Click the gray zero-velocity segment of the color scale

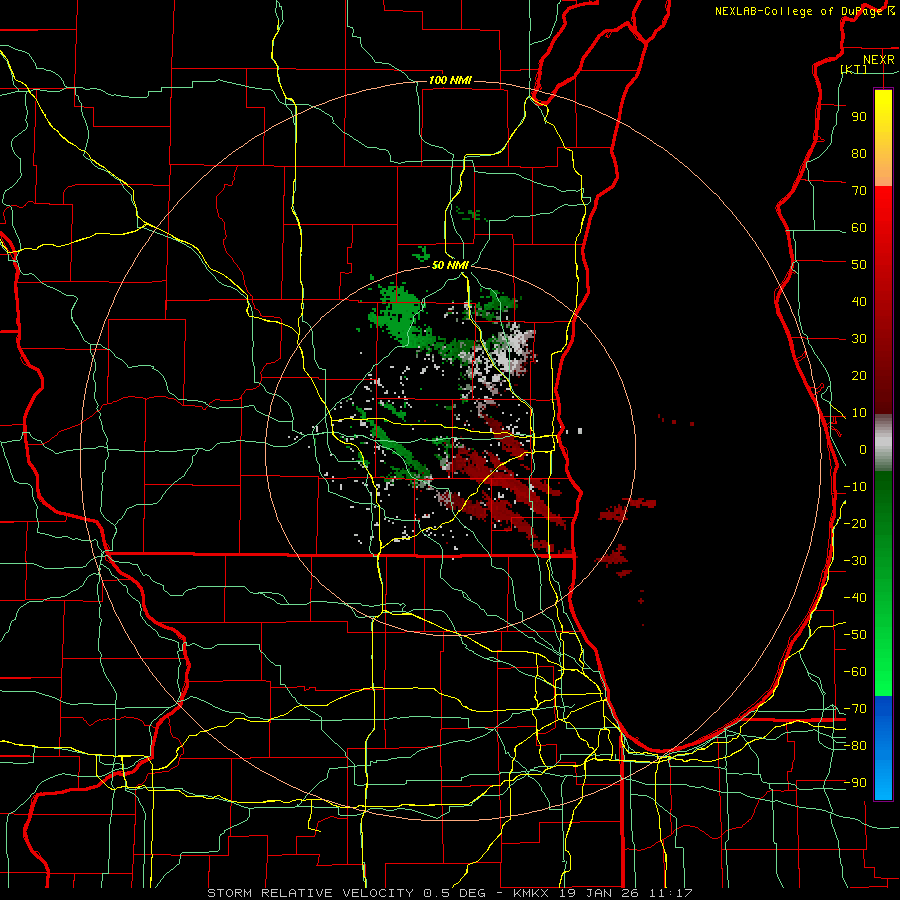coord(883,443)
